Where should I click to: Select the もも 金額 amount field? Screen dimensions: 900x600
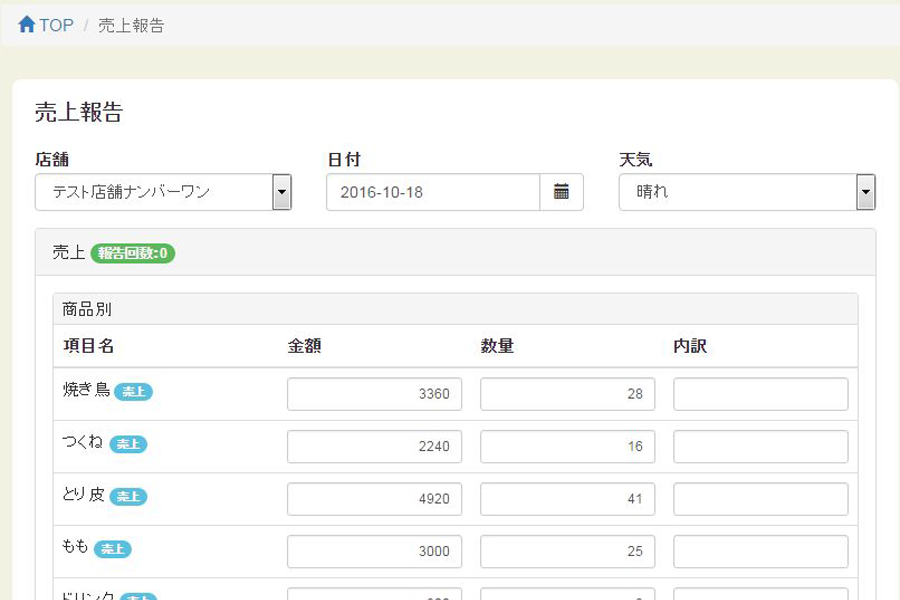click(374, 551)
